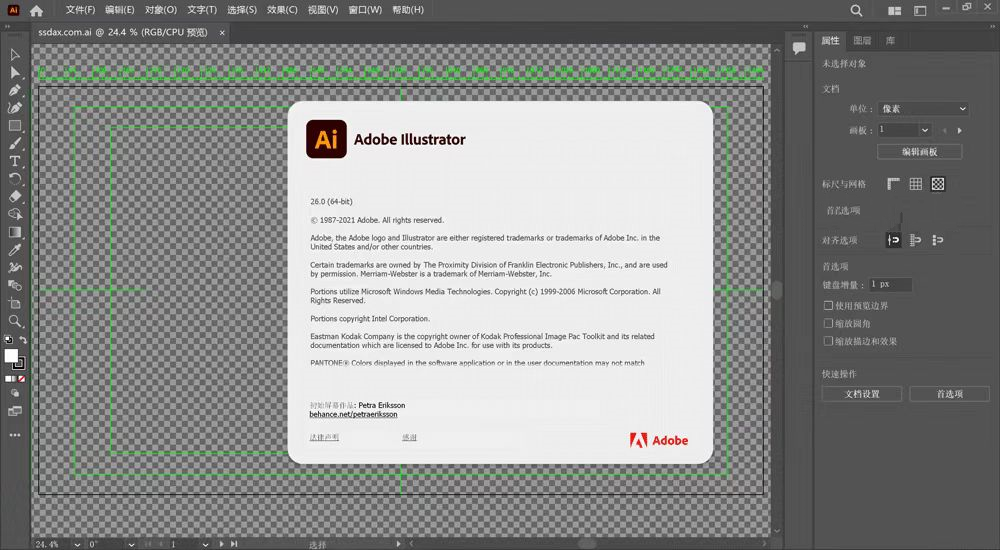Select the Curvature tool

(x=15, y=108)
